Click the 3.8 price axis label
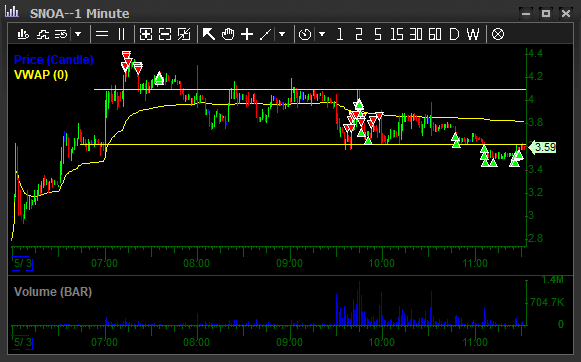The width and height of the screenshot is (581, 362). click(x=536, y=122)
